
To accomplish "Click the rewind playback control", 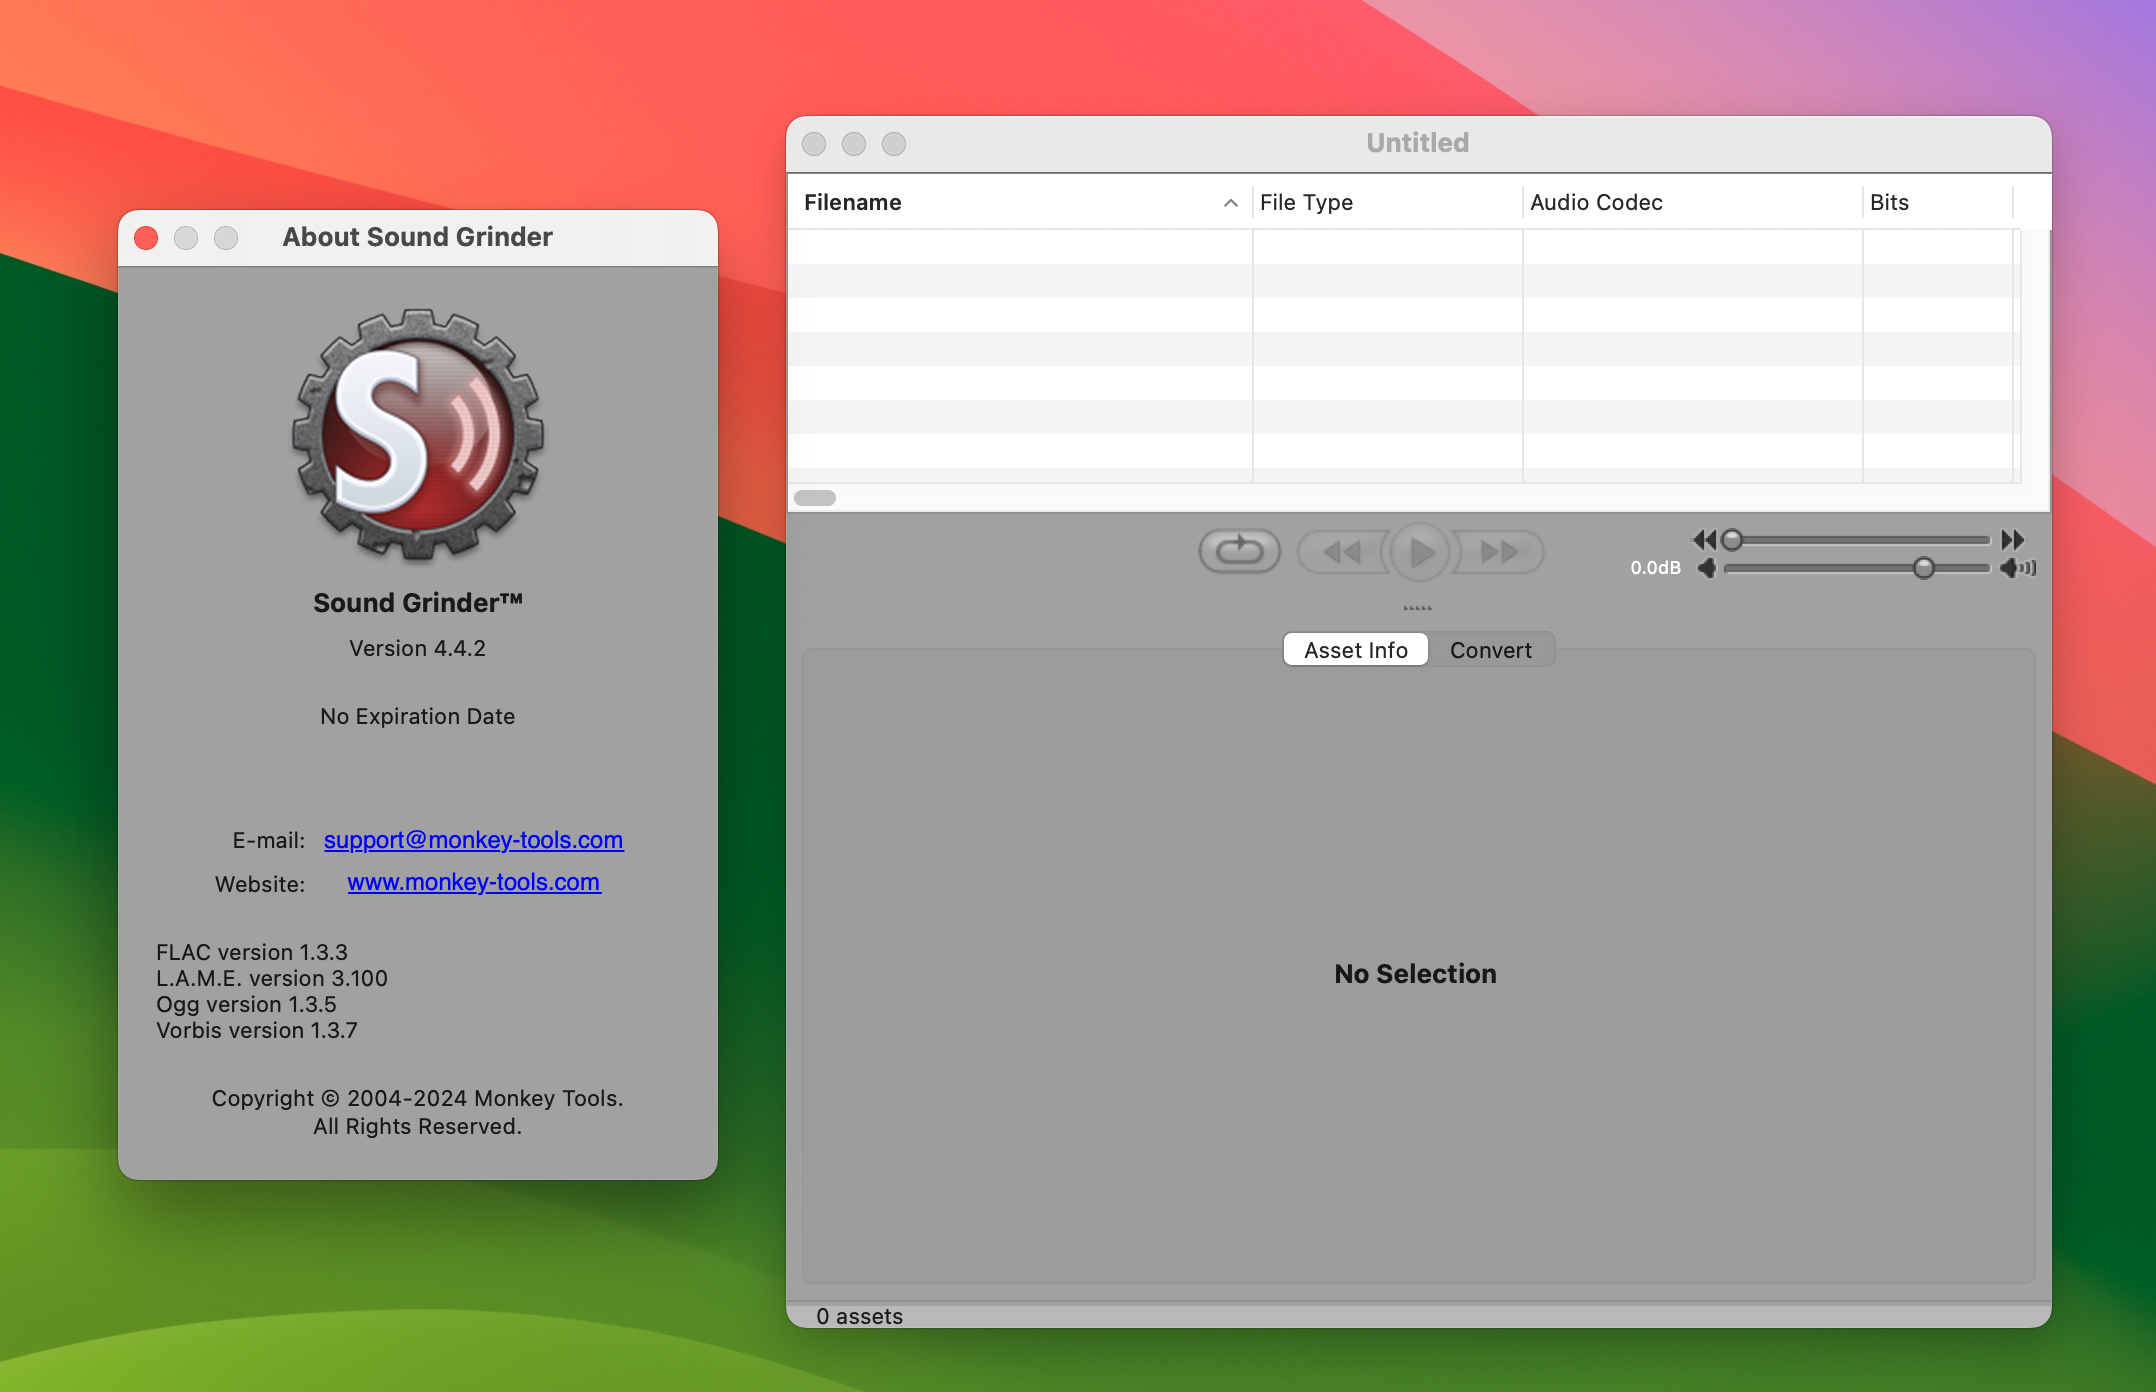I will click(x=1344, y=551).
